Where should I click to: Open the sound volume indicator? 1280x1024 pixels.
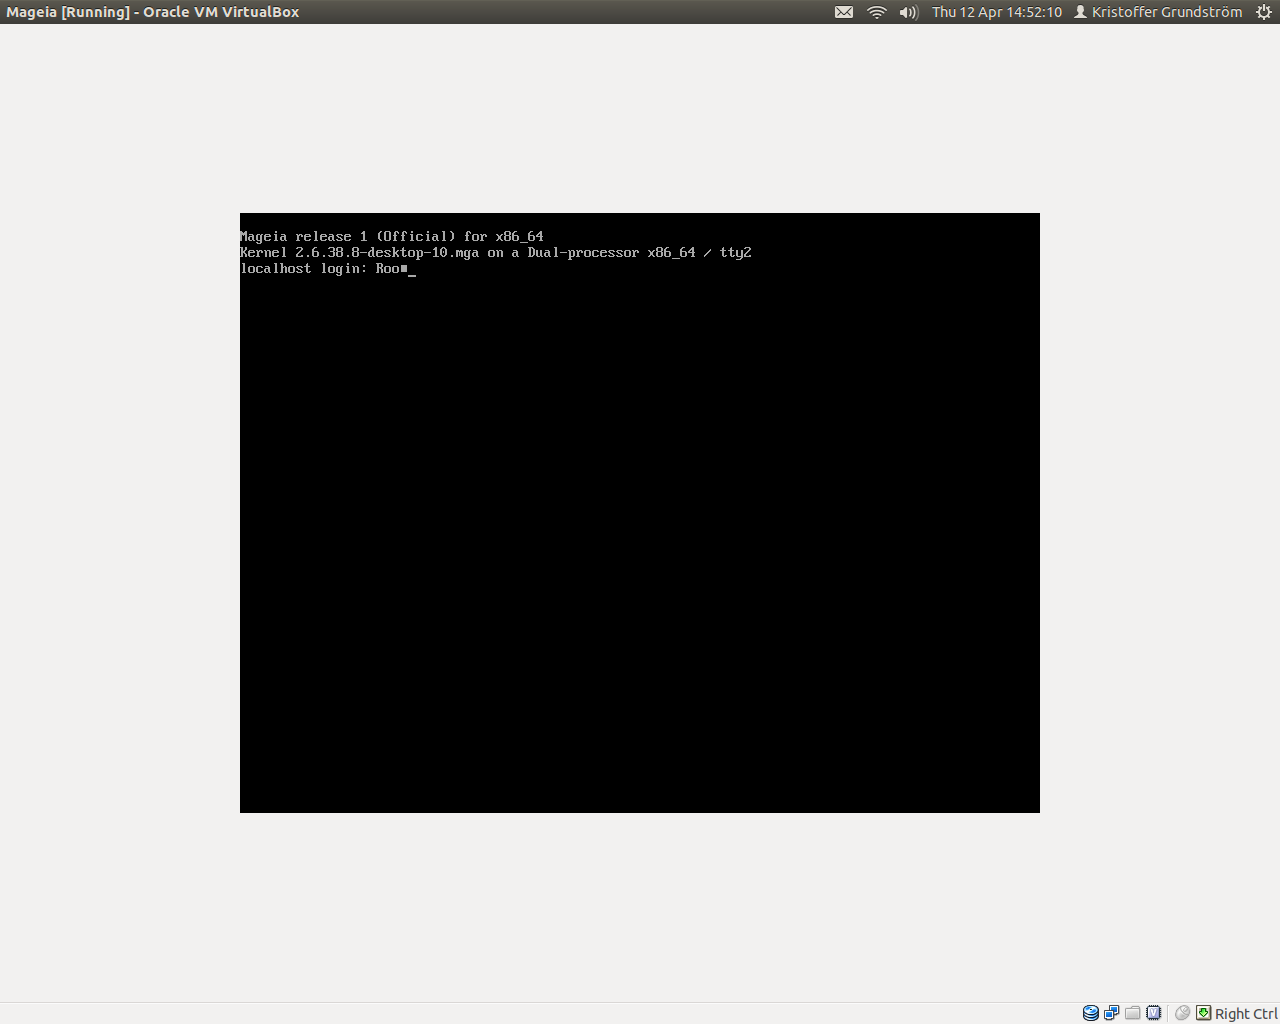click(x=909, y=12)
